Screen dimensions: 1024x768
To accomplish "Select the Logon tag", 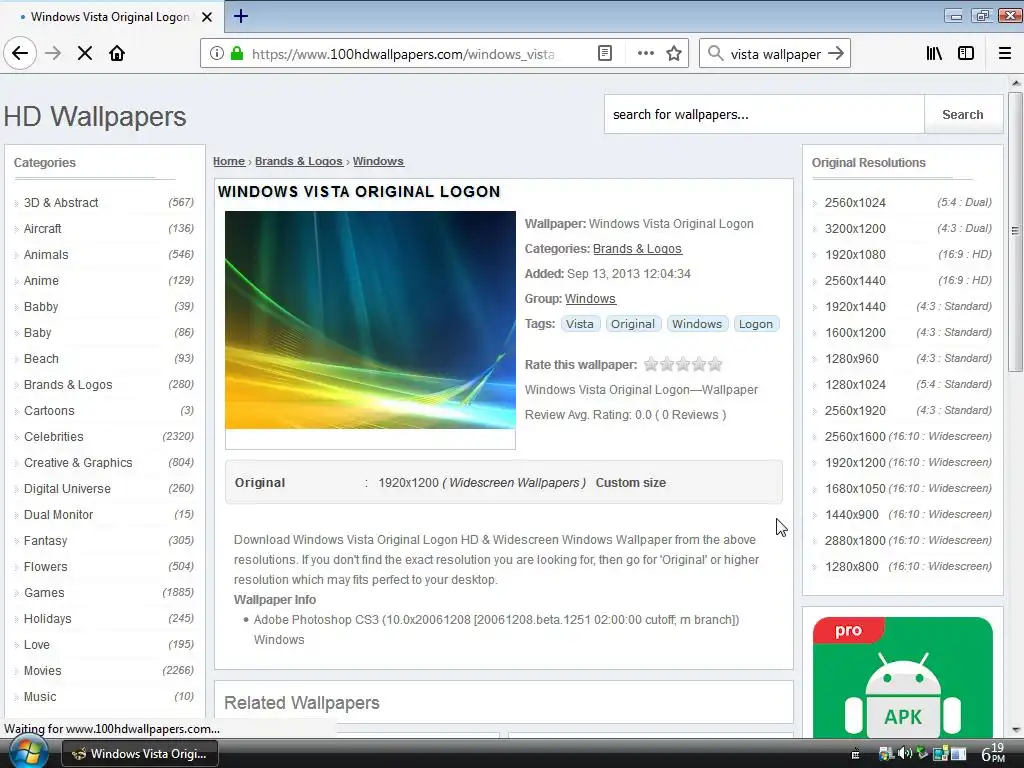I will 756,324.
